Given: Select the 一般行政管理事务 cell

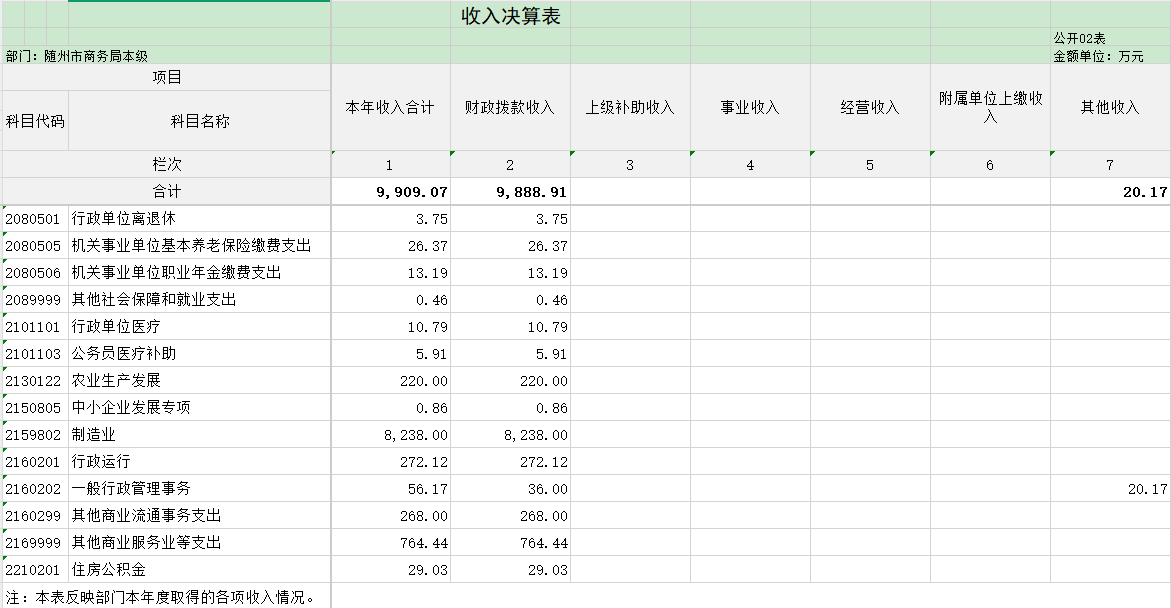Looking at the screenshot, I should [199, 488].
